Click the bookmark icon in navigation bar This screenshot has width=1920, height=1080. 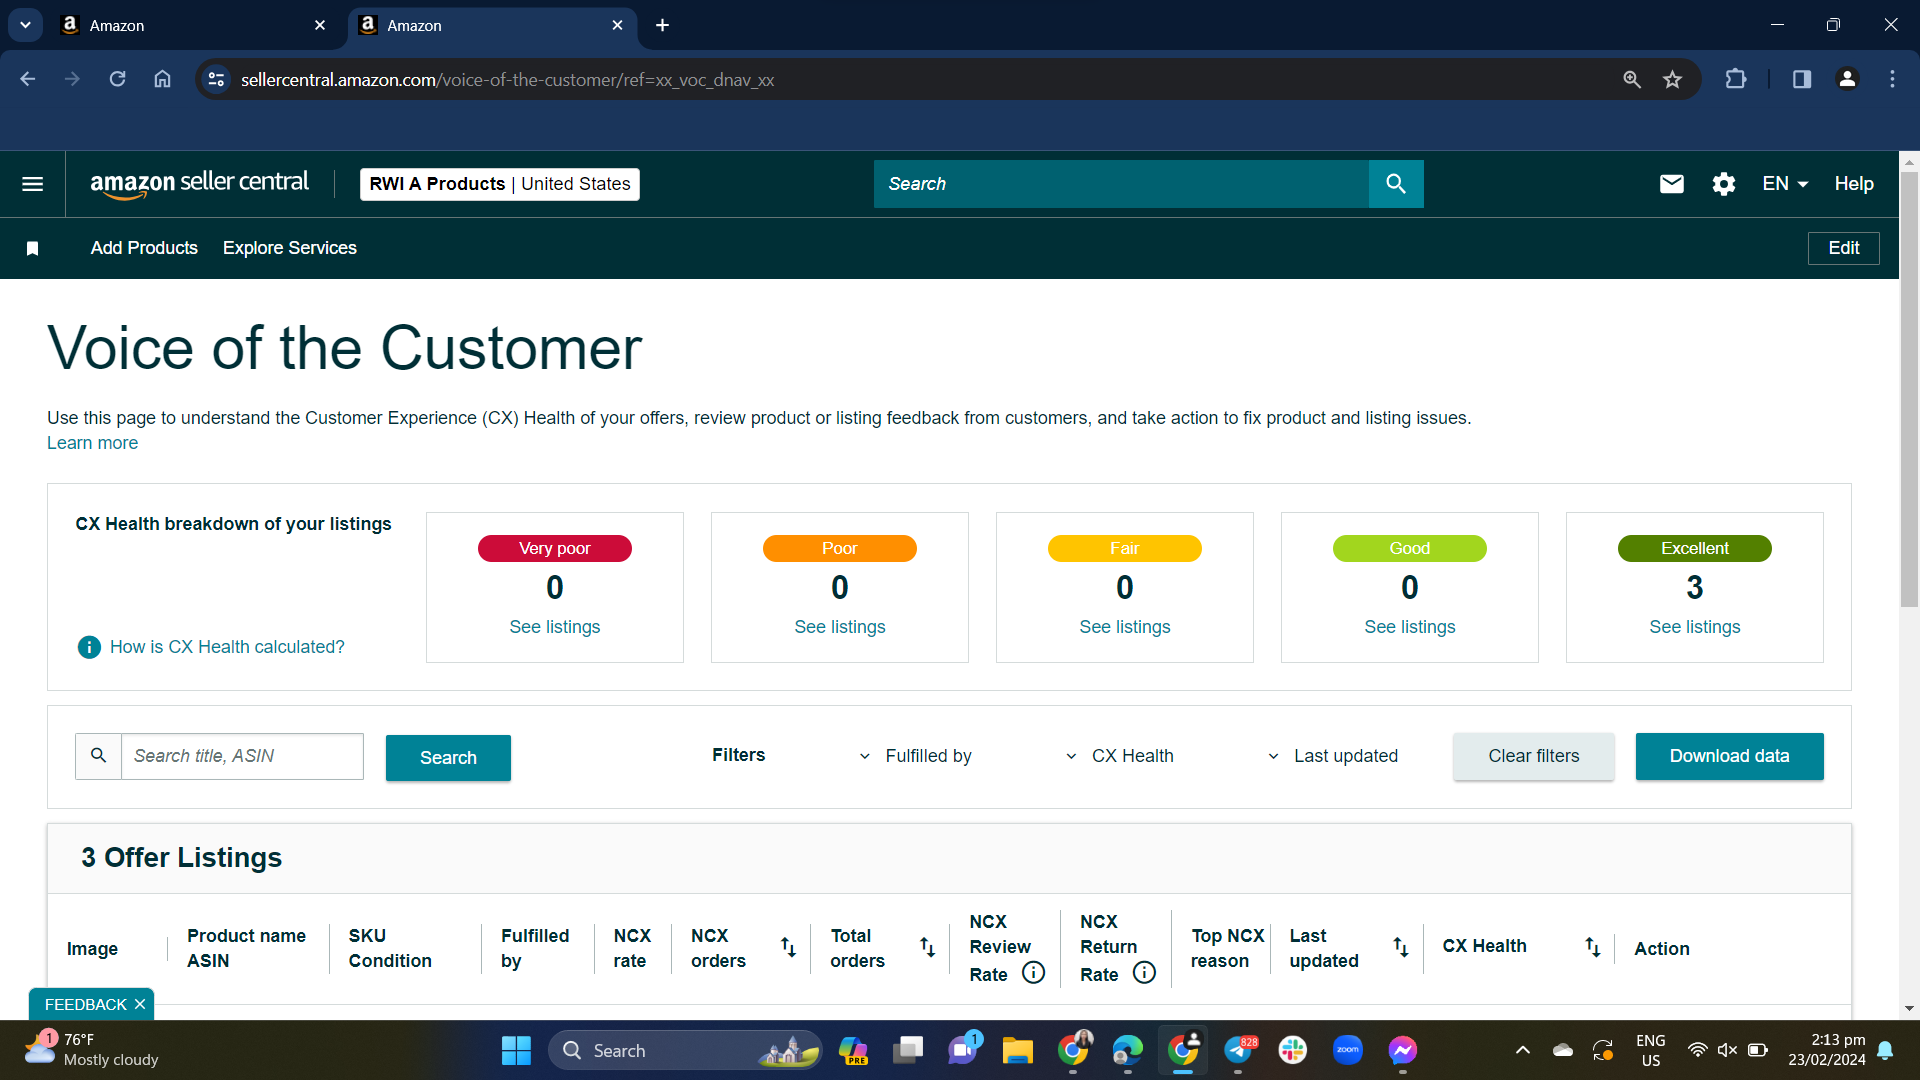pos(32,248)
